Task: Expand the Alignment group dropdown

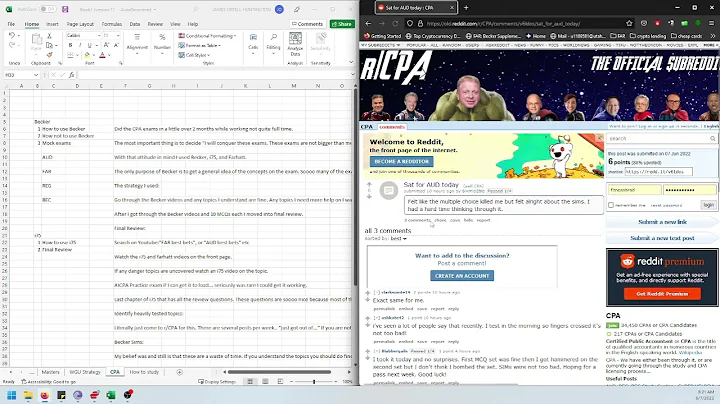Action: click(x=137, y=54)
